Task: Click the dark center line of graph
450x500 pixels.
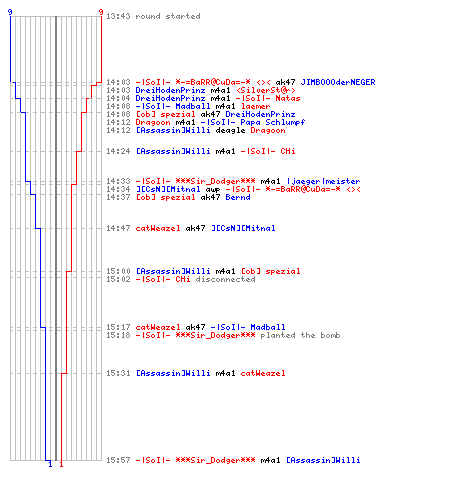Action: (56, 238)
